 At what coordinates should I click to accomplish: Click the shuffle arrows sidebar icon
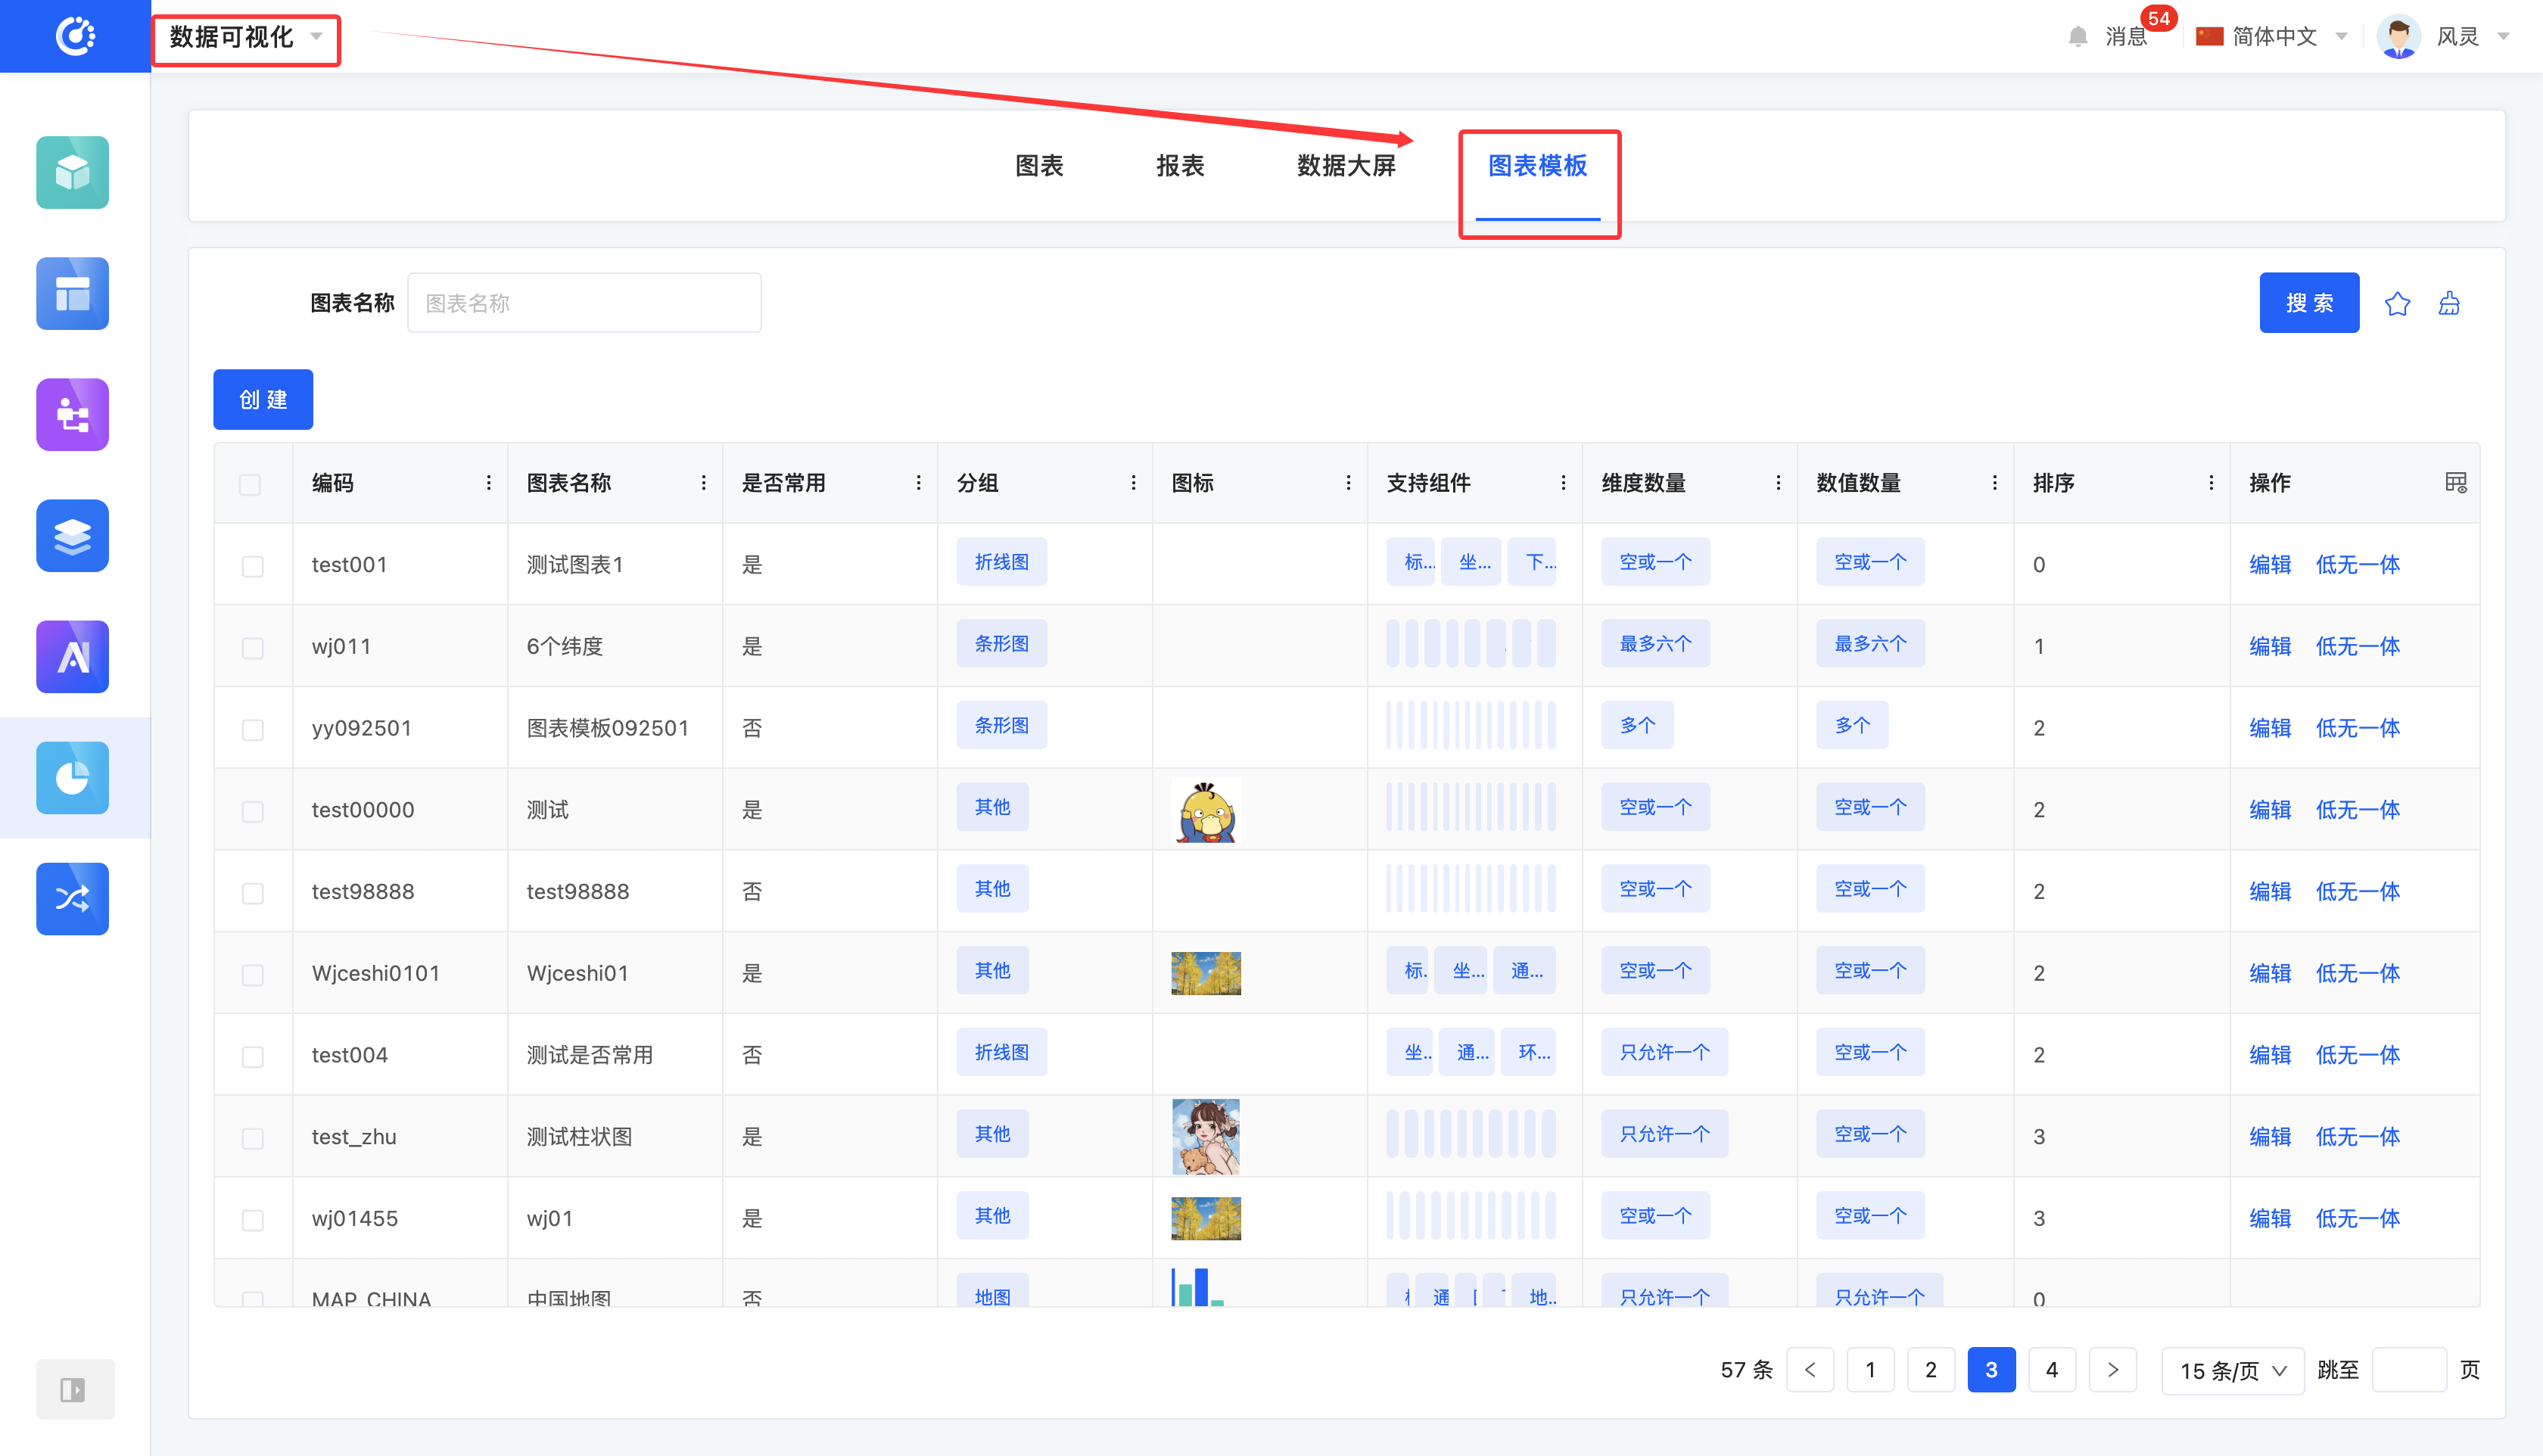point(72,898)
